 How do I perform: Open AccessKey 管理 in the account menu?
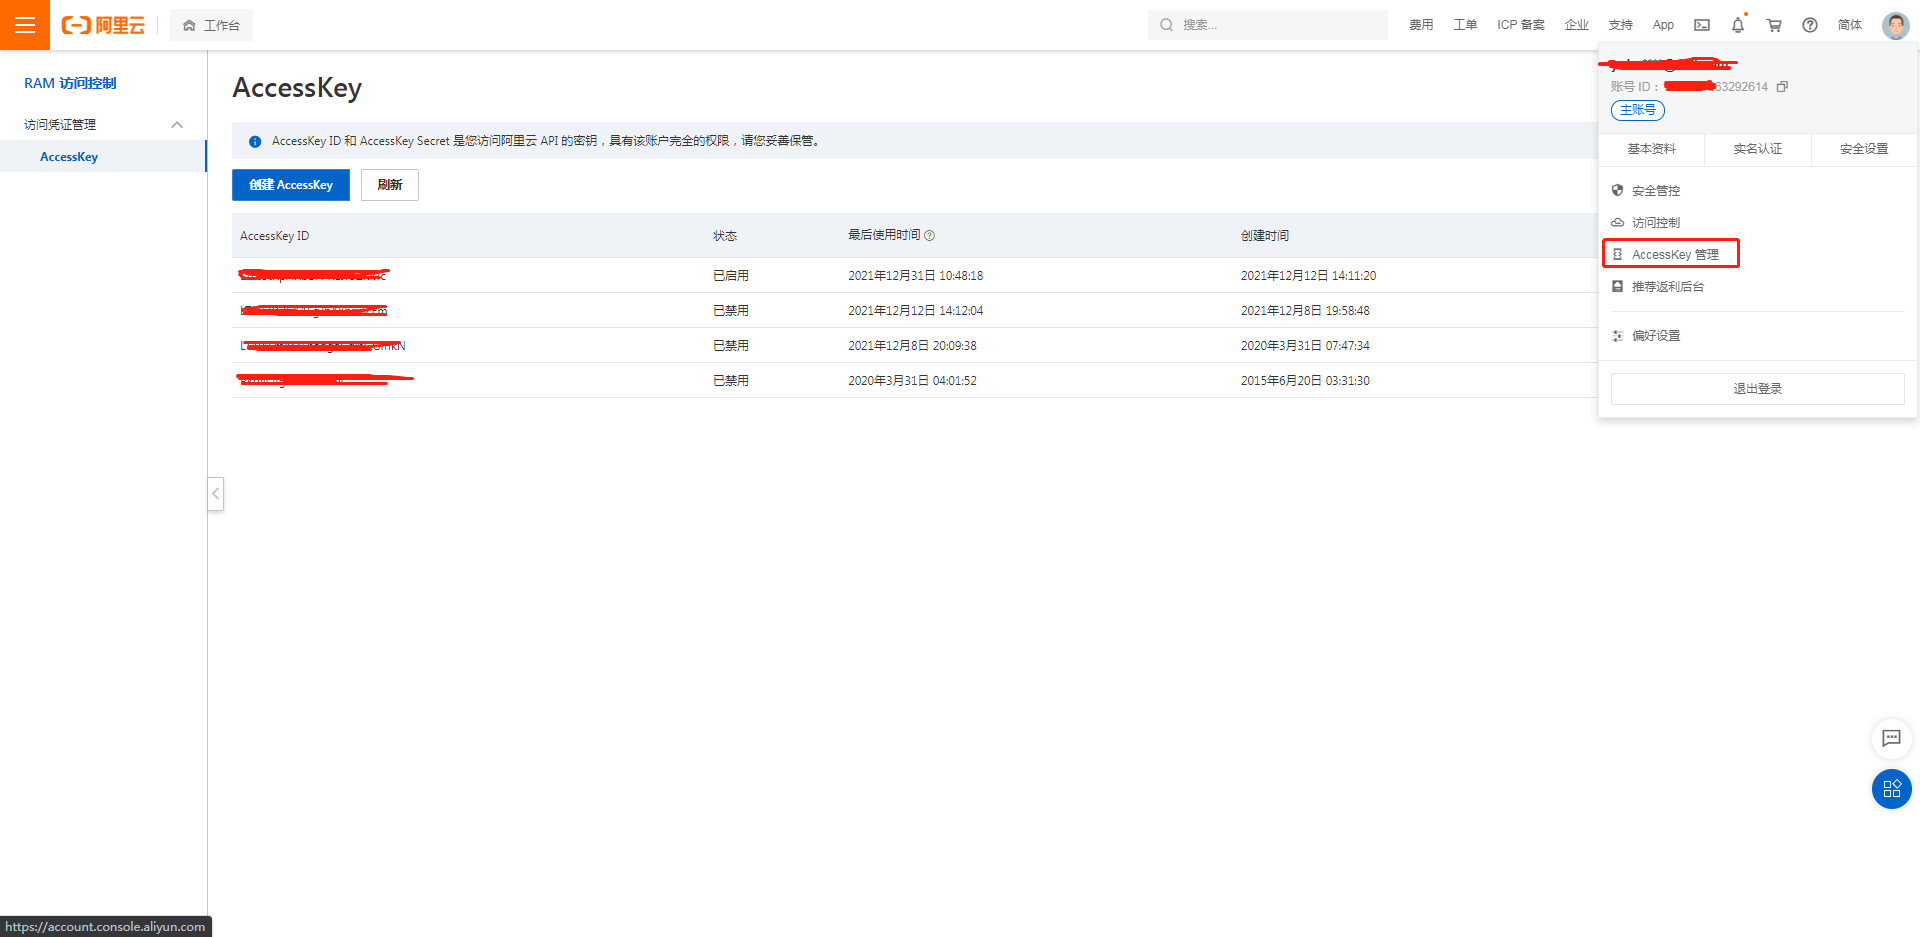(1675, 255)
